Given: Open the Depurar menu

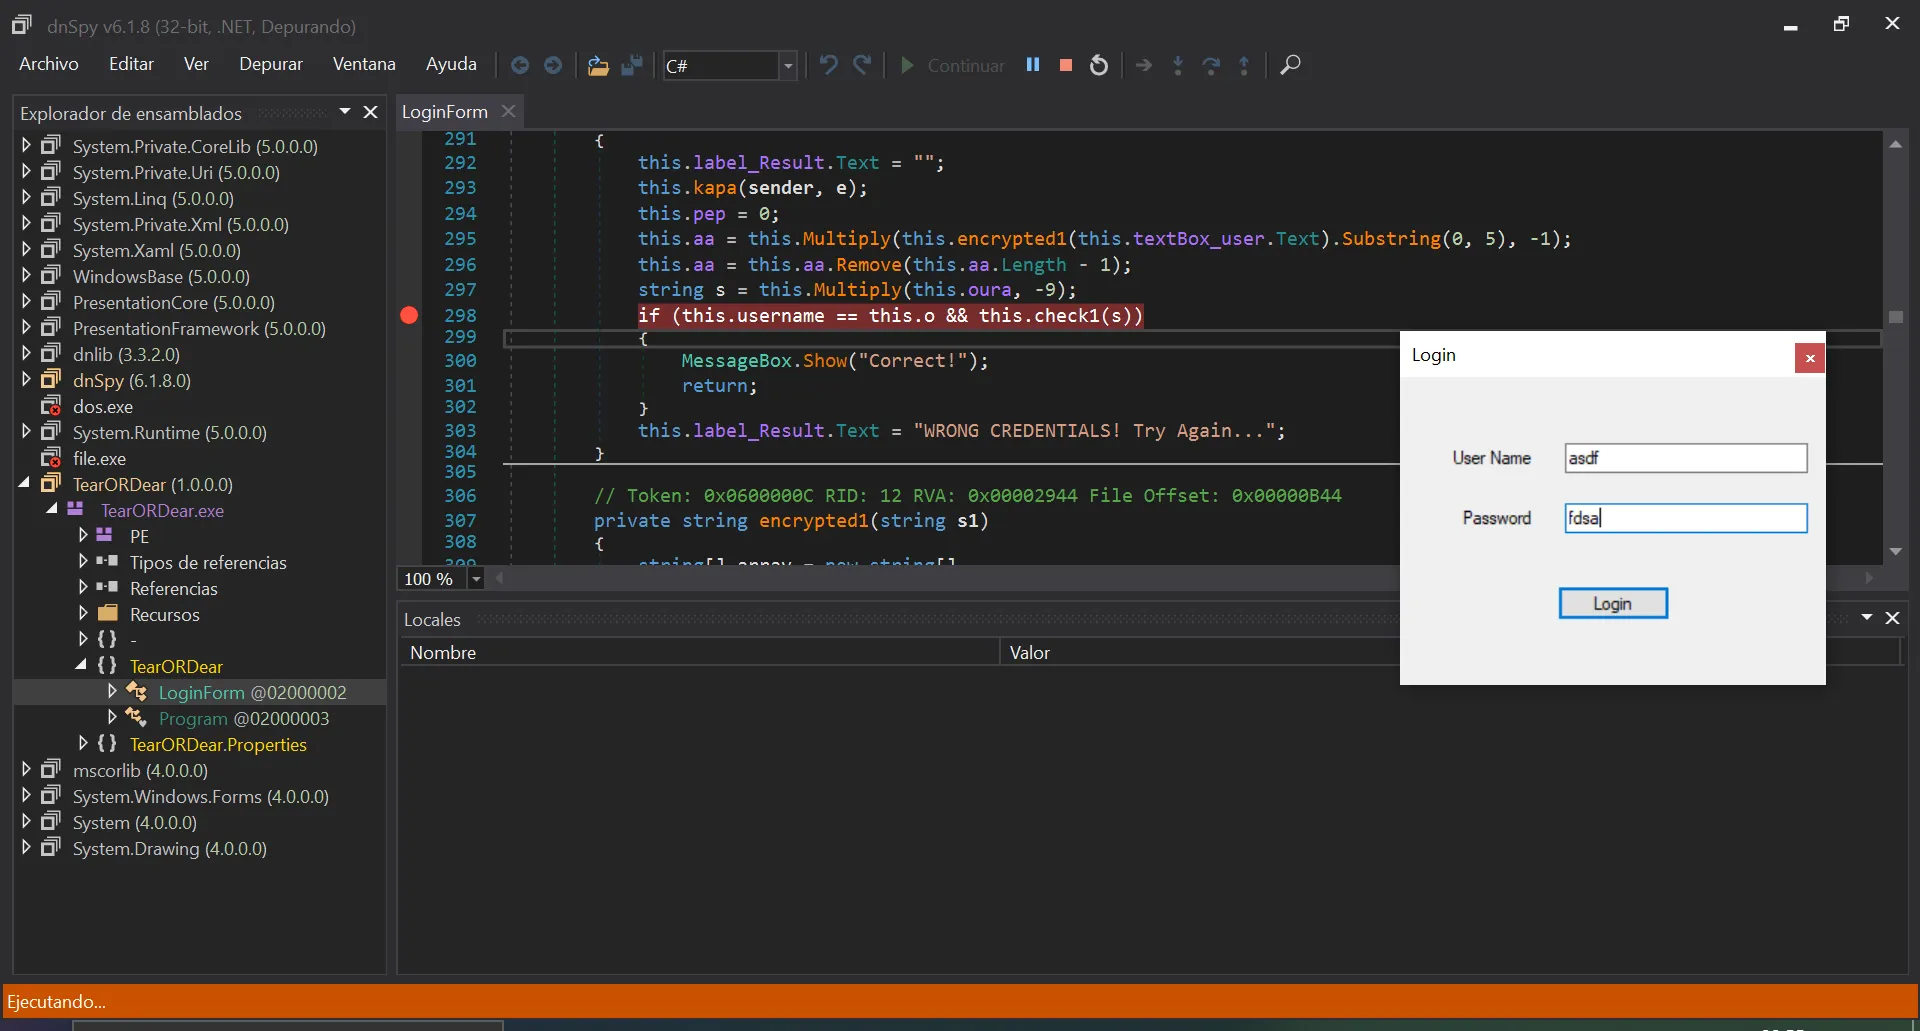Looking at the screenshot, I should pyautogui.click(x=270, y=64).
